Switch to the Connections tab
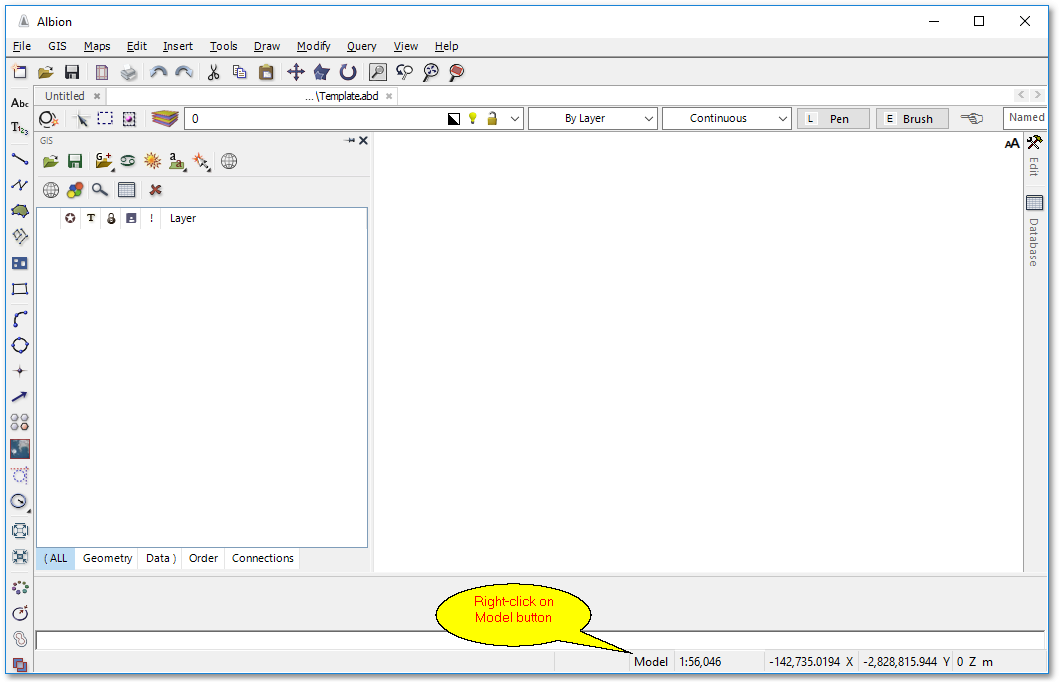Image resolution: width=1060 pixels, height=685 pixels. [x=262, y=558]
